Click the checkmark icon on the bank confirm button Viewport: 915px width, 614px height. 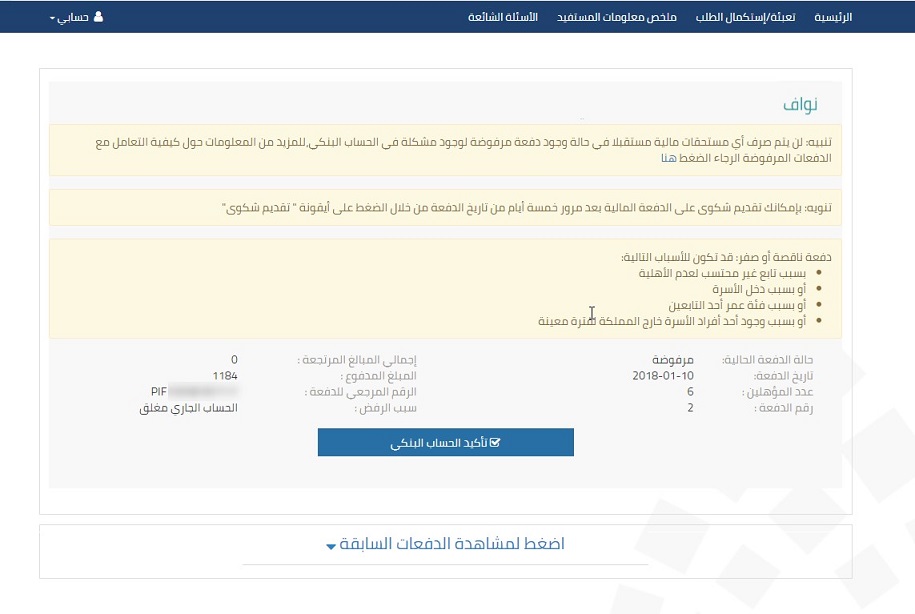pyautogui.click(x=495, y=442)
